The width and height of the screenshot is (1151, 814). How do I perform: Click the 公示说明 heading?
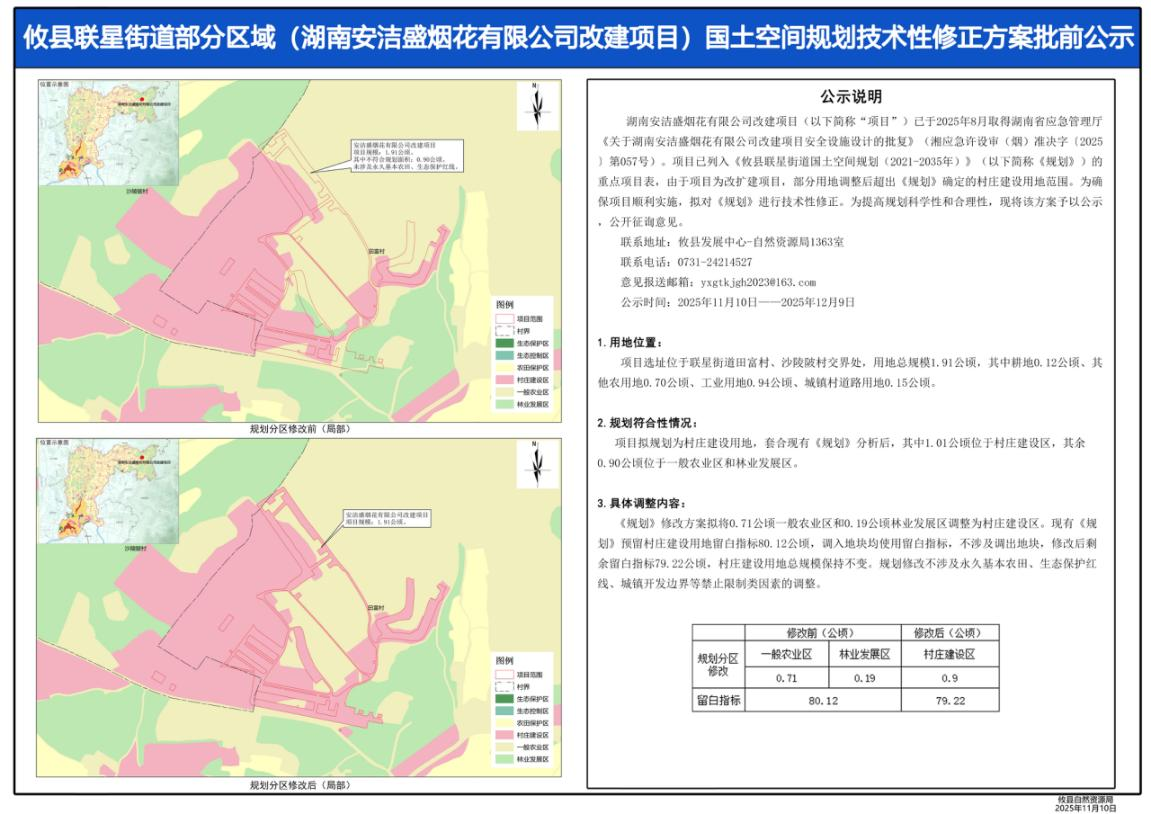click(x=851, y=97)
